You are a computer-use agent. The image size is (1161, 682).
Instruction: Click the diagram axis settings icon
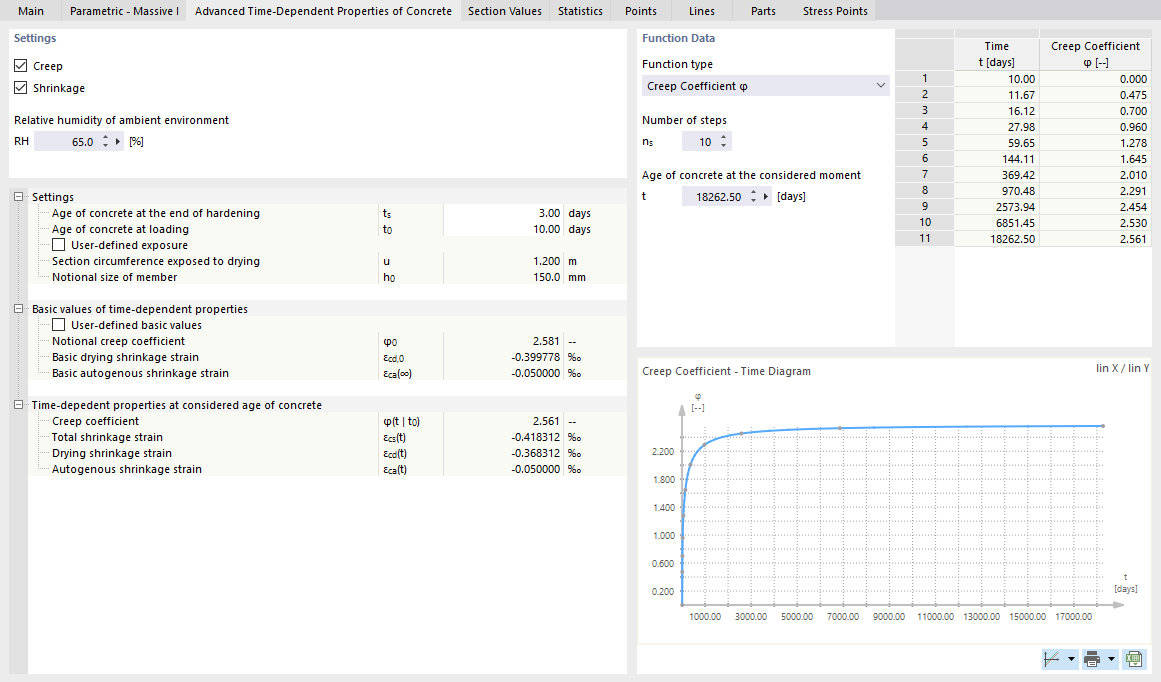point(1051,658)
